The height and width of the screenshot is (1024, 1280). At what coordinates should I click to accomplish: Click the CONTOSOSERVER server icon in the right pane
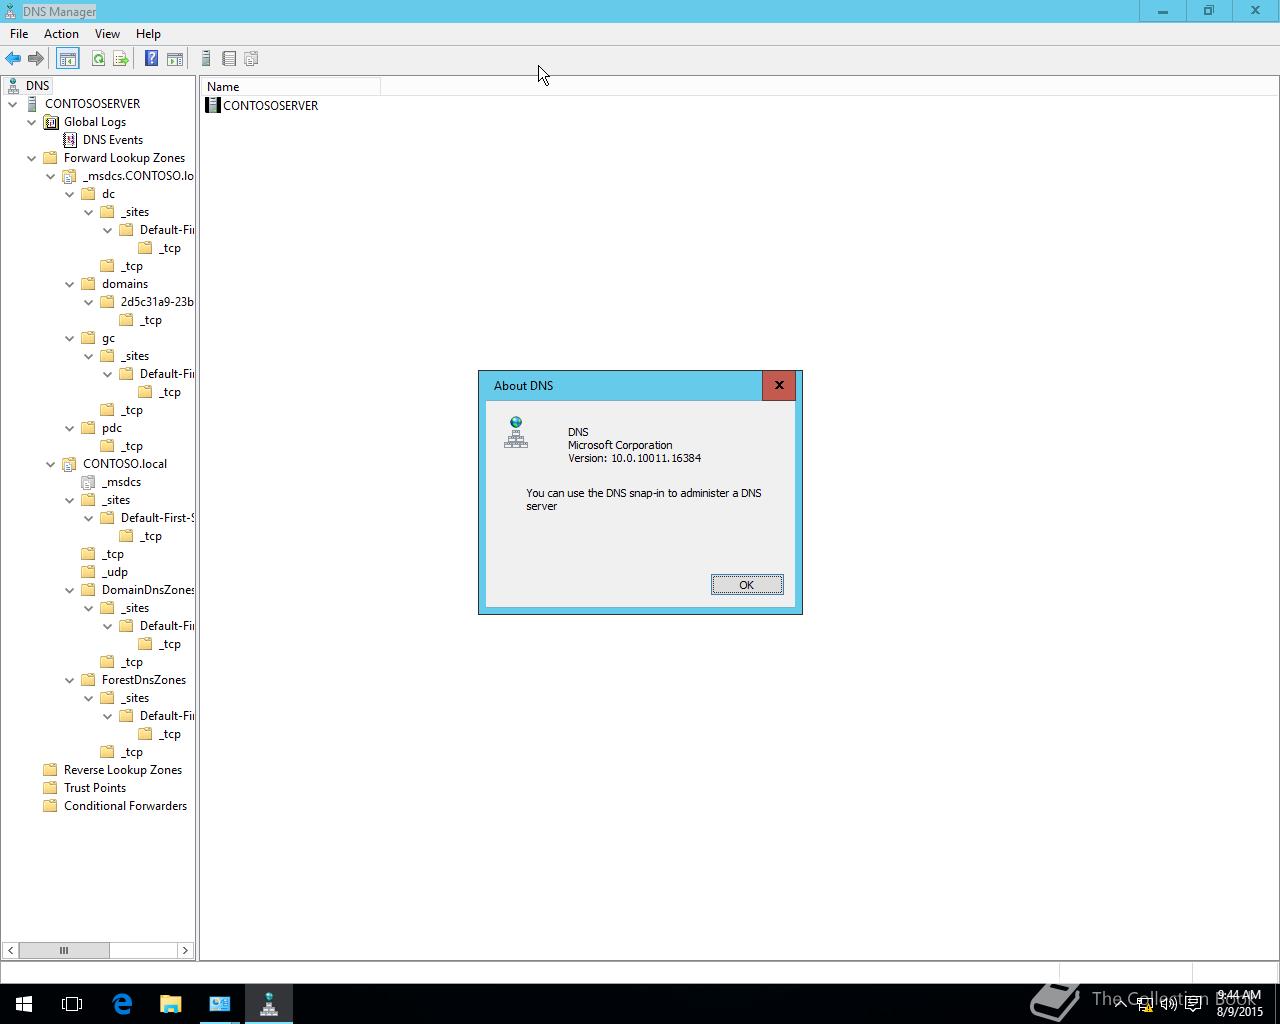[213, 105]
